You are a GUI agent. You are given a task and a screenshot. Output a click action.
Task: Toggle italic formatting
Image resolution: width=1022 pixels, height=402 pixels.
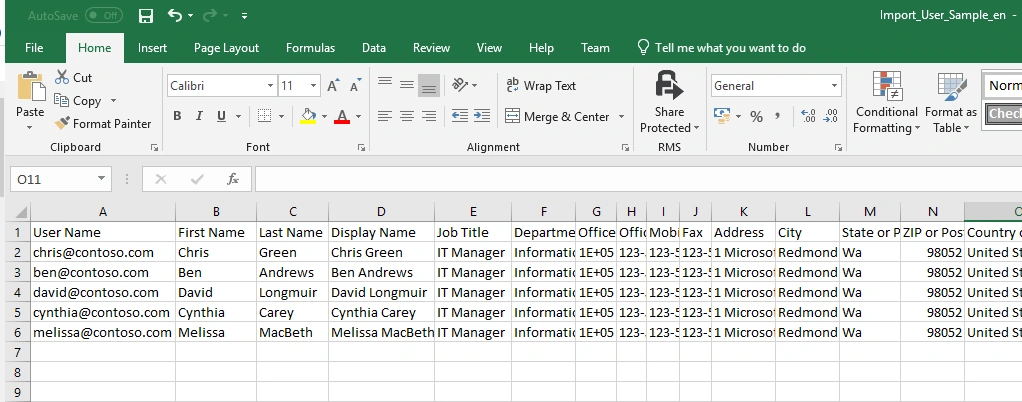199,116
